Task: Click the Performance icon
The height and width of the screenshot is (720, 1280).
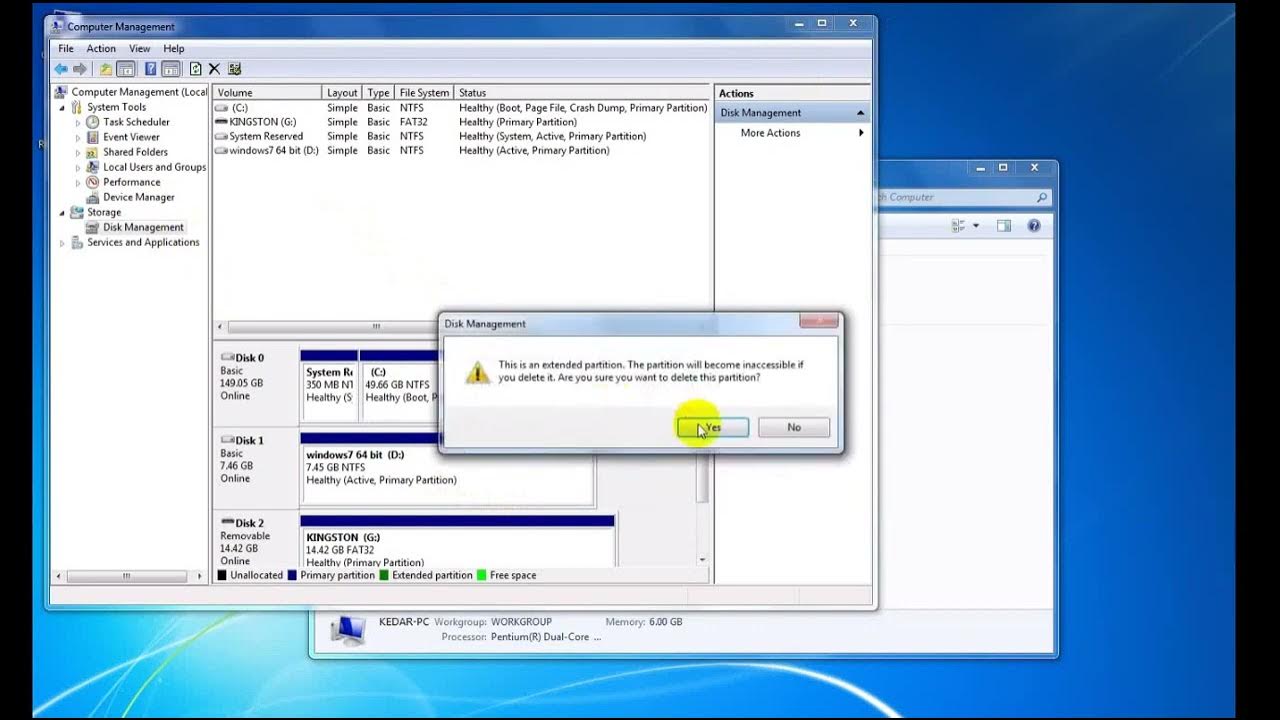Action: (x=93, y=182)
